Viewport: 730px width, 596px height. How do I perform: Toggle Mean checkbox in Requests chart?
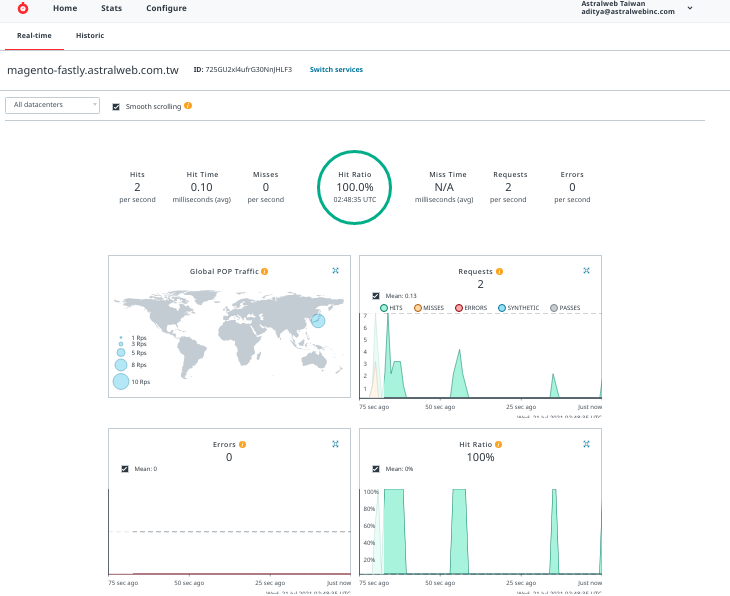(x=375, y=296)
